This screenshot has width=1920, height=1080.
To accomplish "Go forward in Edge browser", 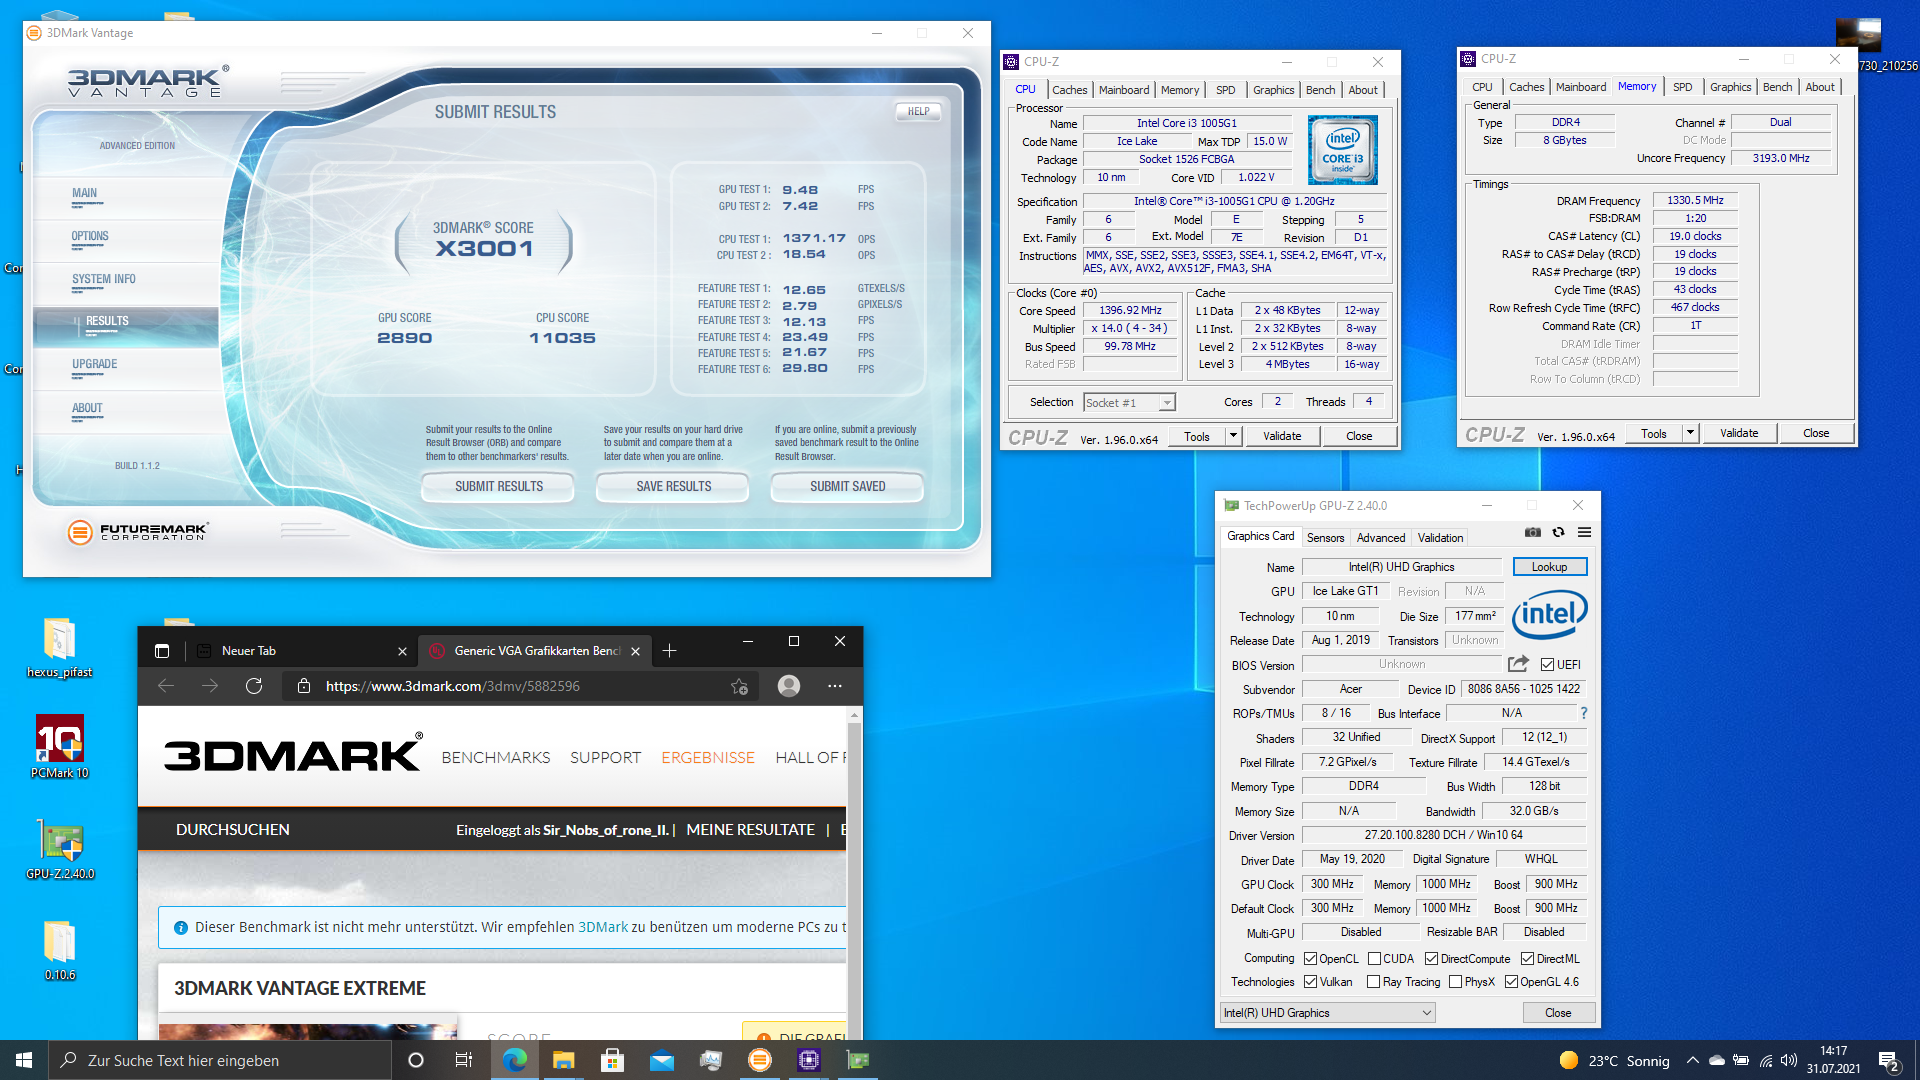I will pos(210,686).
